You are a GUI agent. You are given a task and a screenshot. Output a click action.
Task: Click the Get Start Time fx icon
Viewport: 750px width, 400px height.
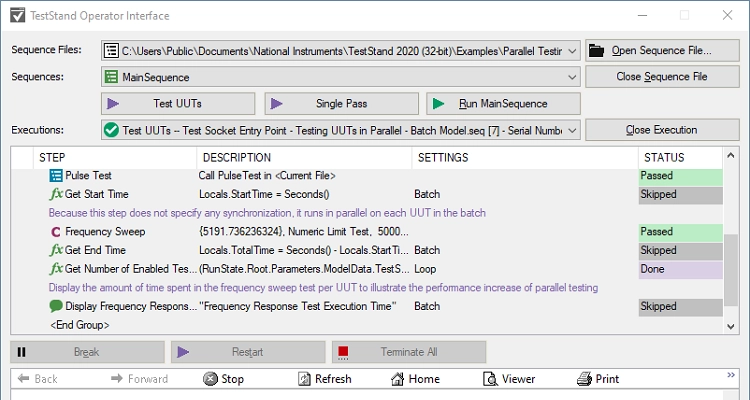[x=56, y=194]
